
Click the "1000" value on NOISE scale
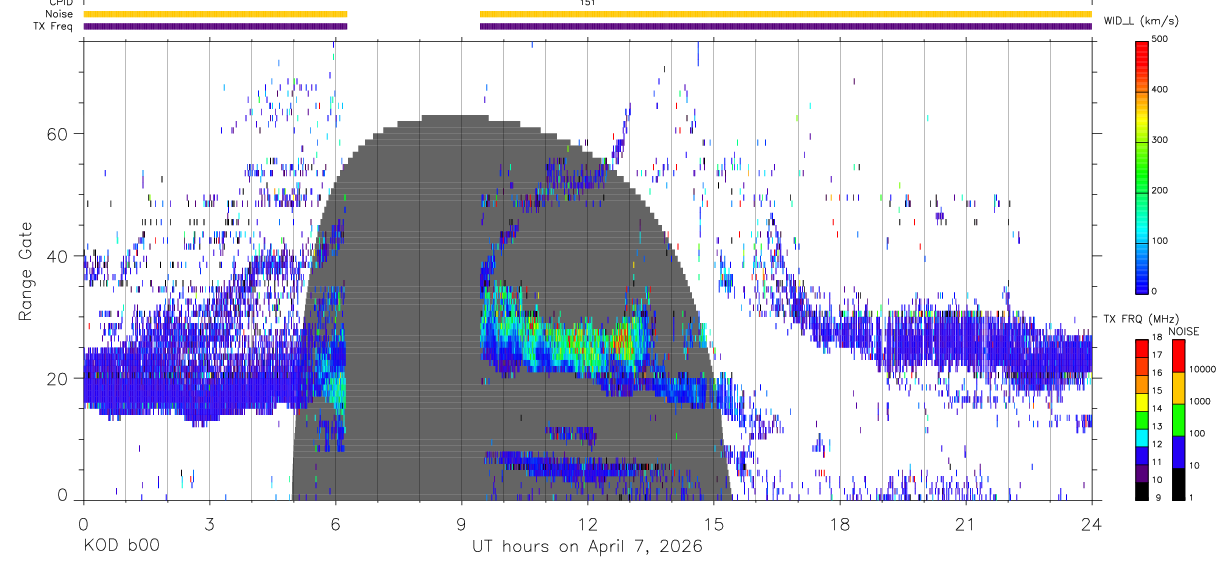coord(1200,401)
